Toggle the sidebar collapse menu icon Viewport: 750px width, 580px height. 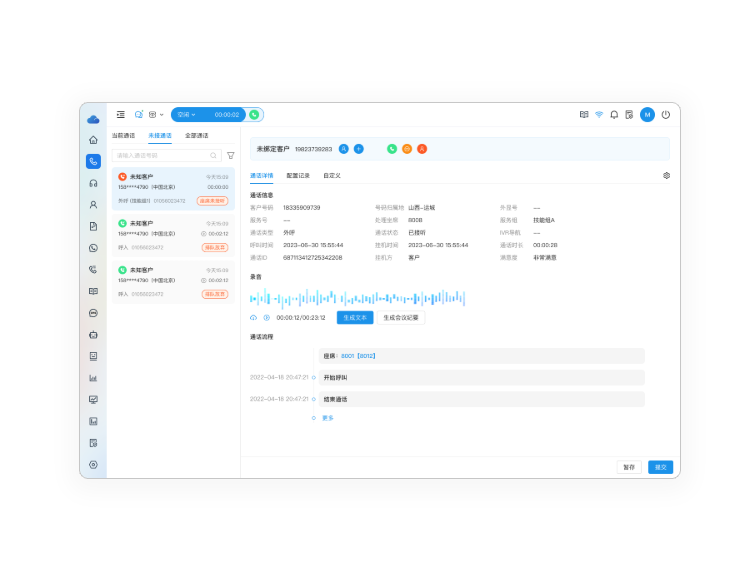pyautogui.click(x=121, y=115)
